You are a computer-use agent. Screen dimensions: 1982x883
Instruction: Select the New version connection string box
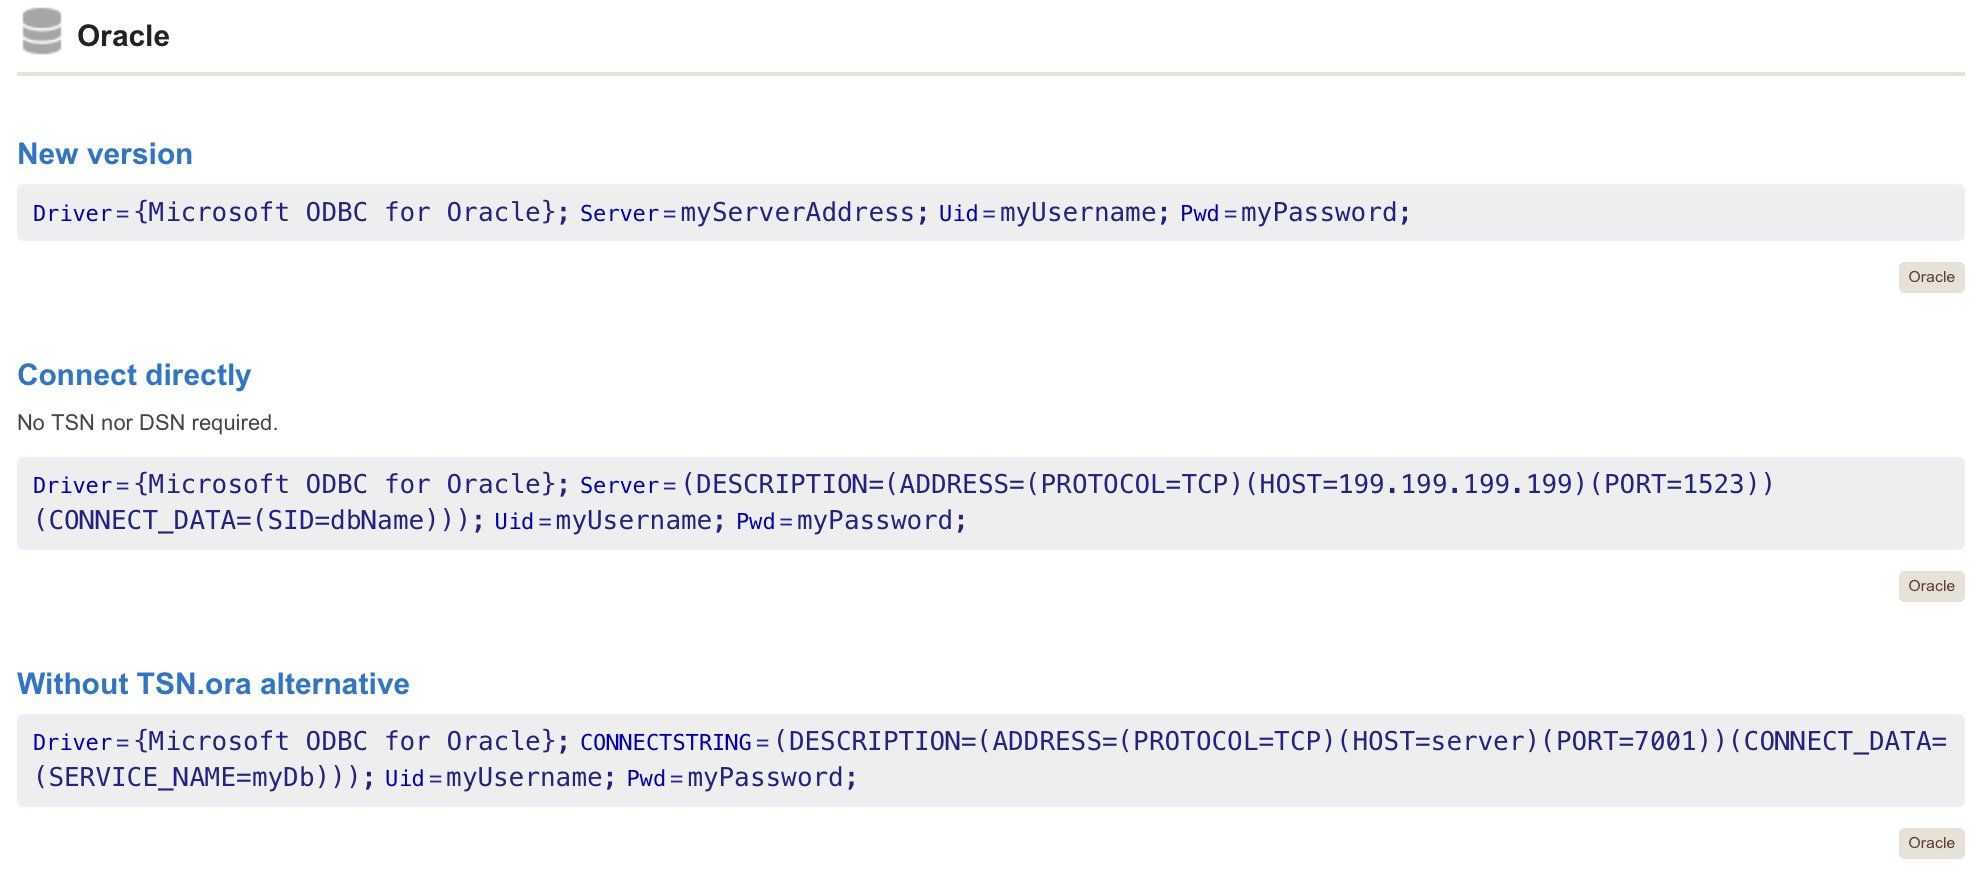pos(990,212)
